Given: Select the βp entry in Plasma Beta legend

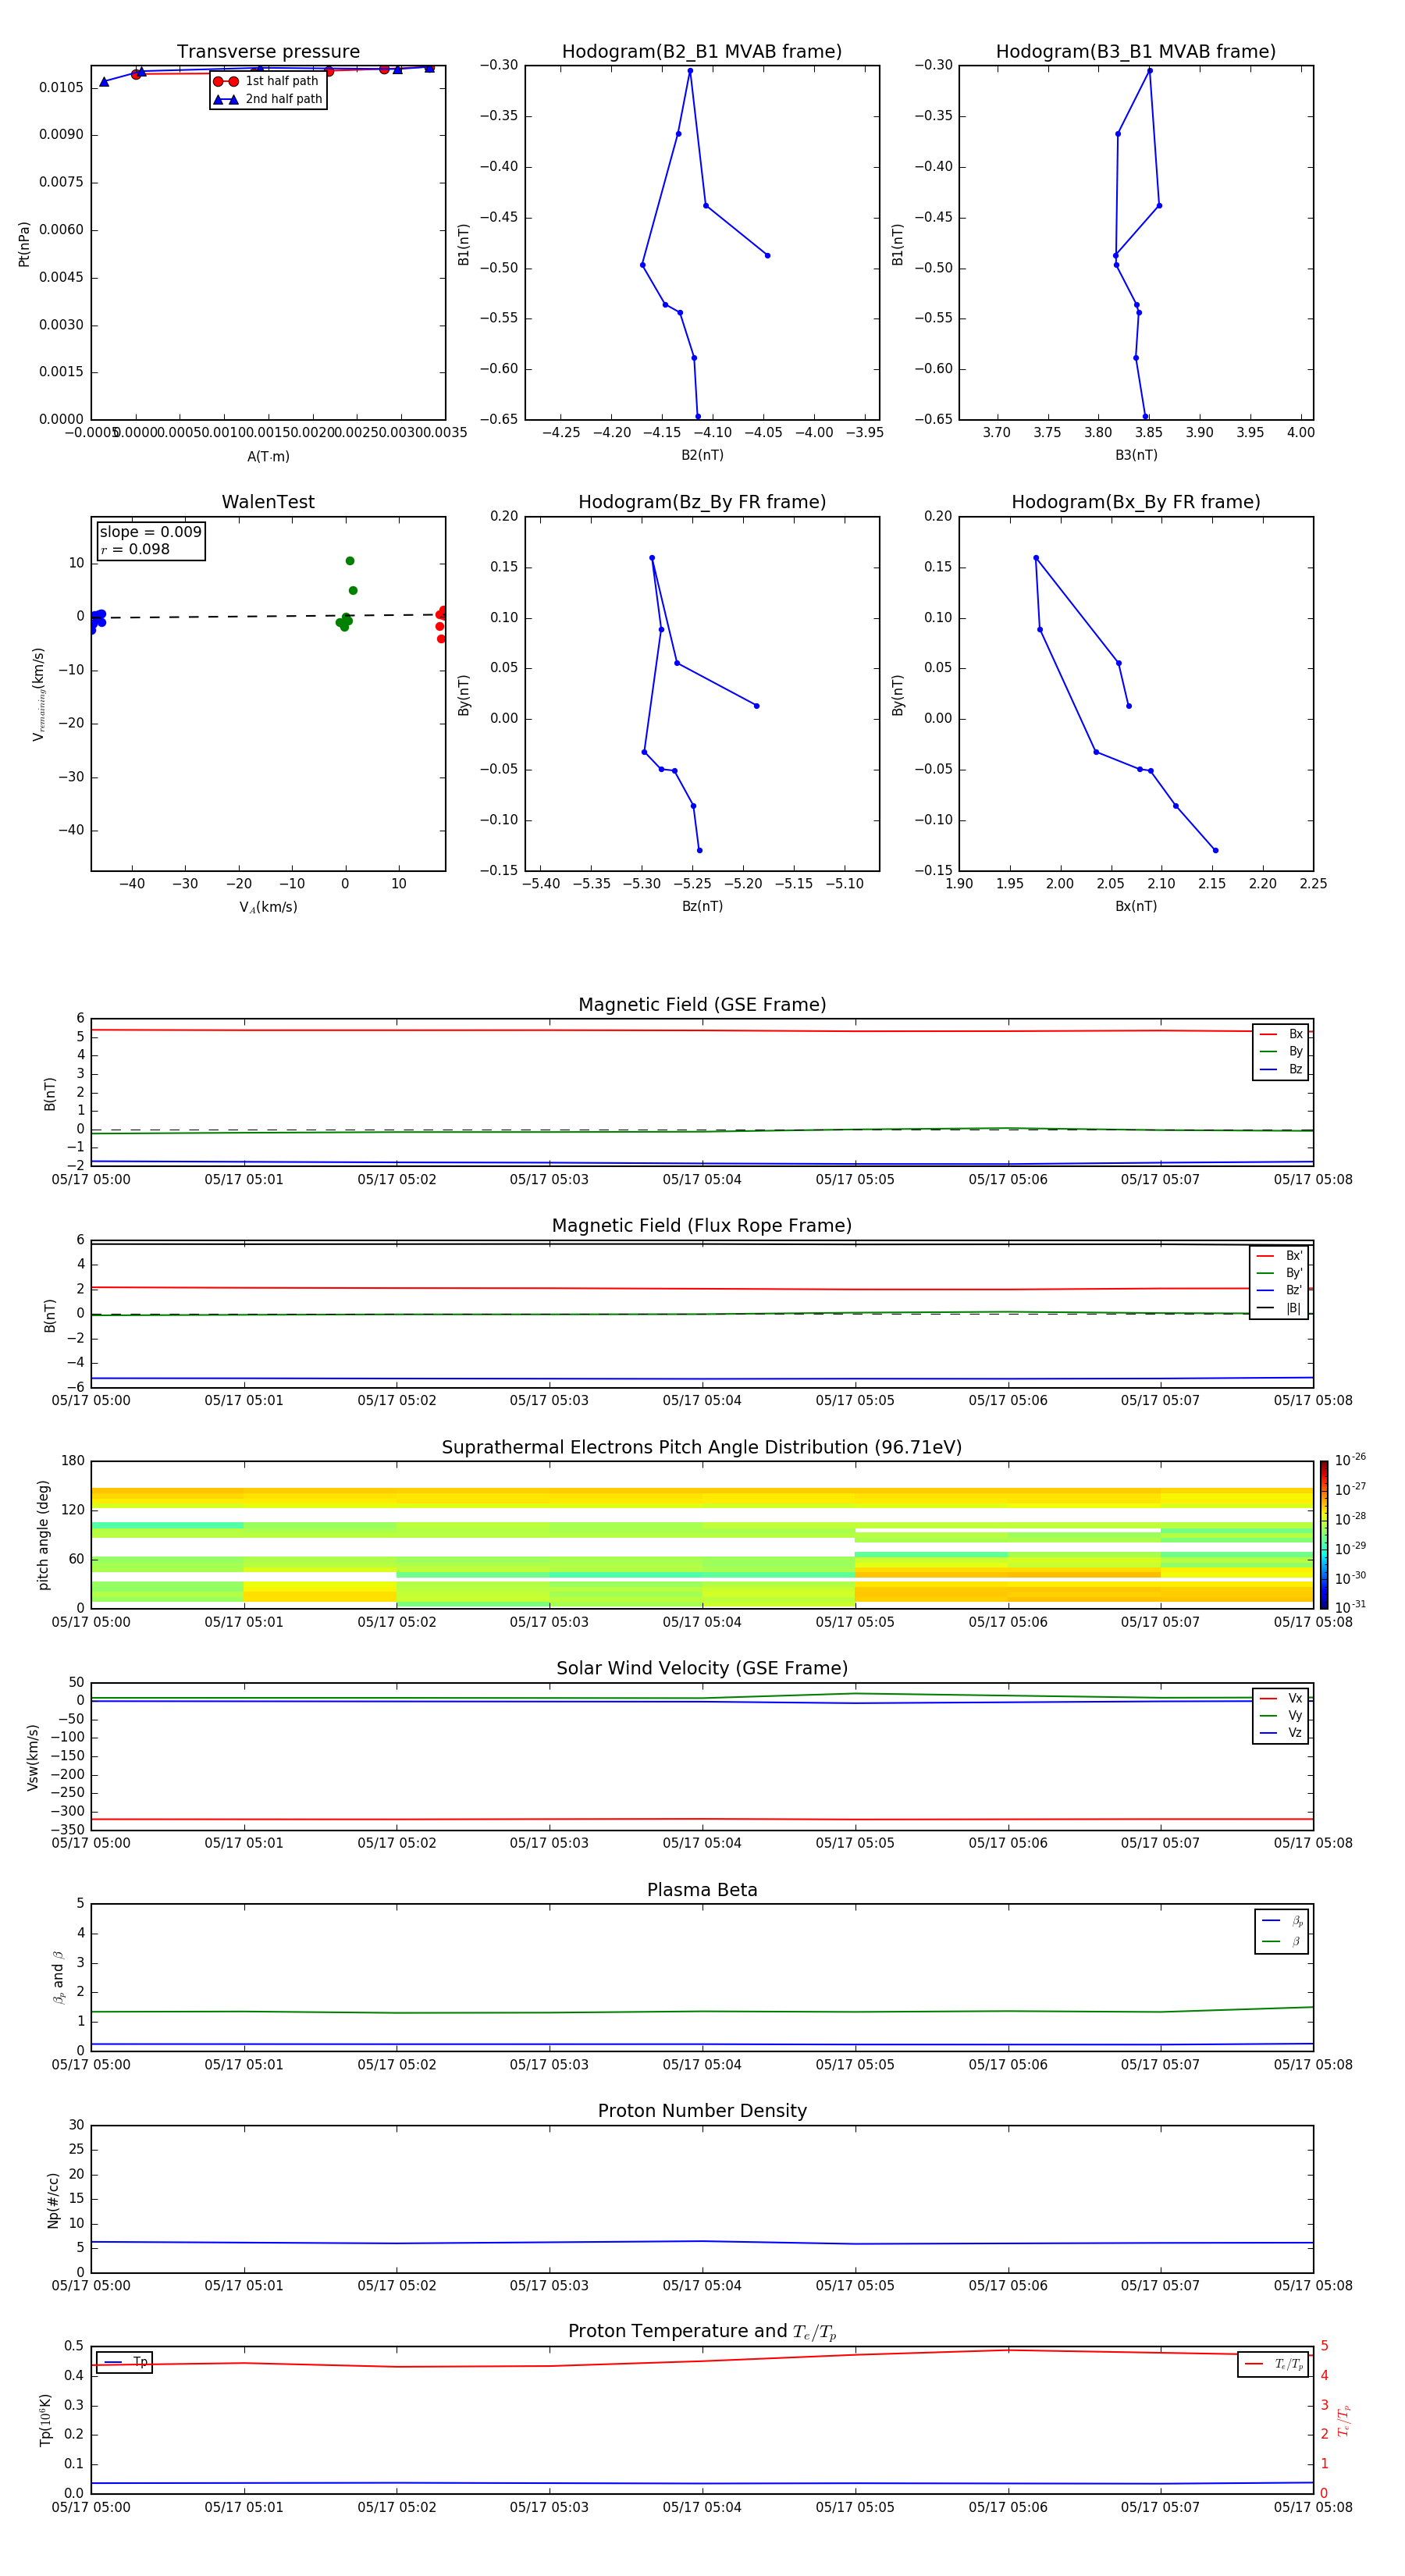Looking at the screenshot, I should [x=1282, y=1921].
